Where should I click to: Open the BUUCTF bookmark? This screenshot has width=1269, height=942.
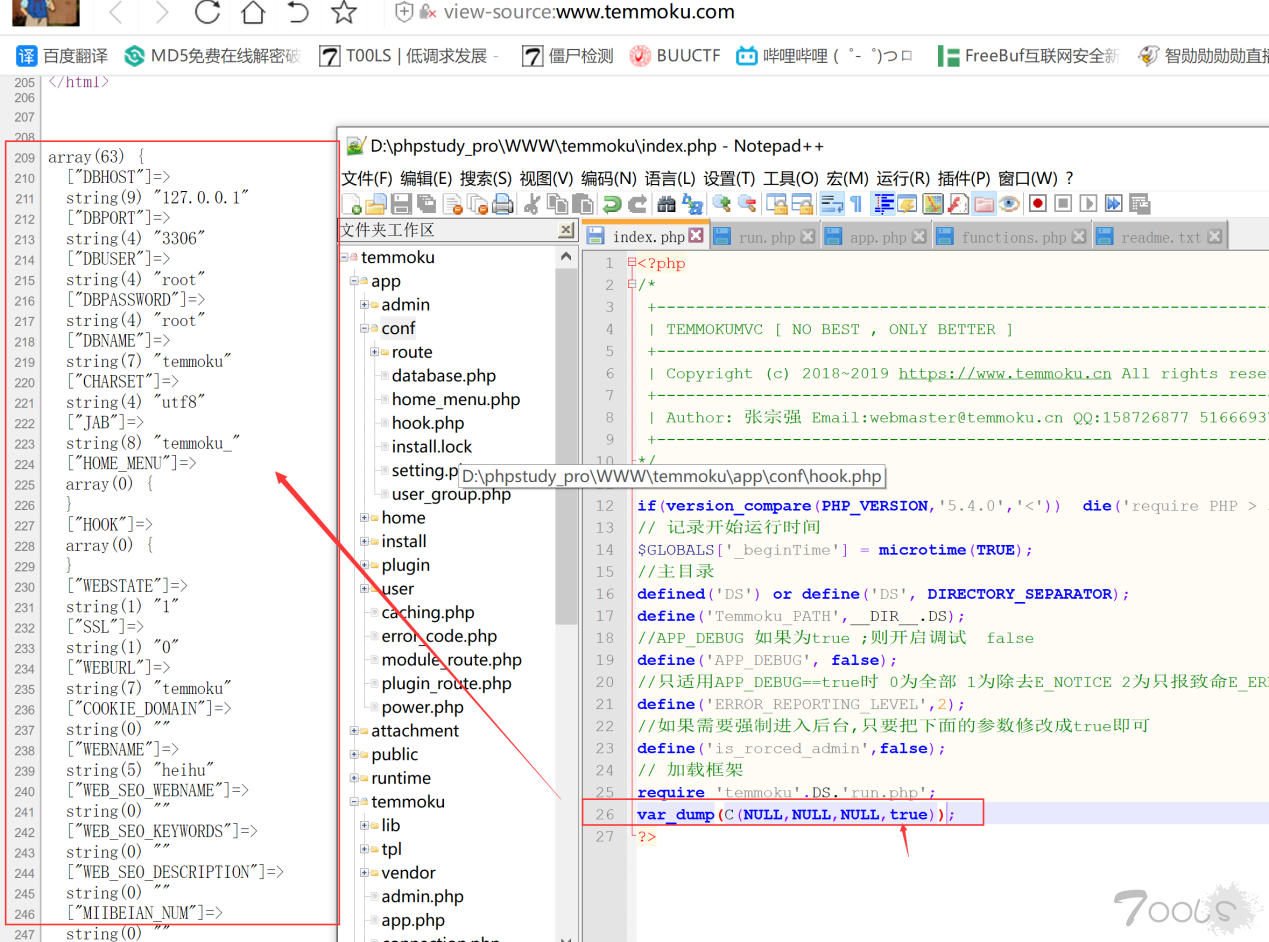(x=675, y=56)
